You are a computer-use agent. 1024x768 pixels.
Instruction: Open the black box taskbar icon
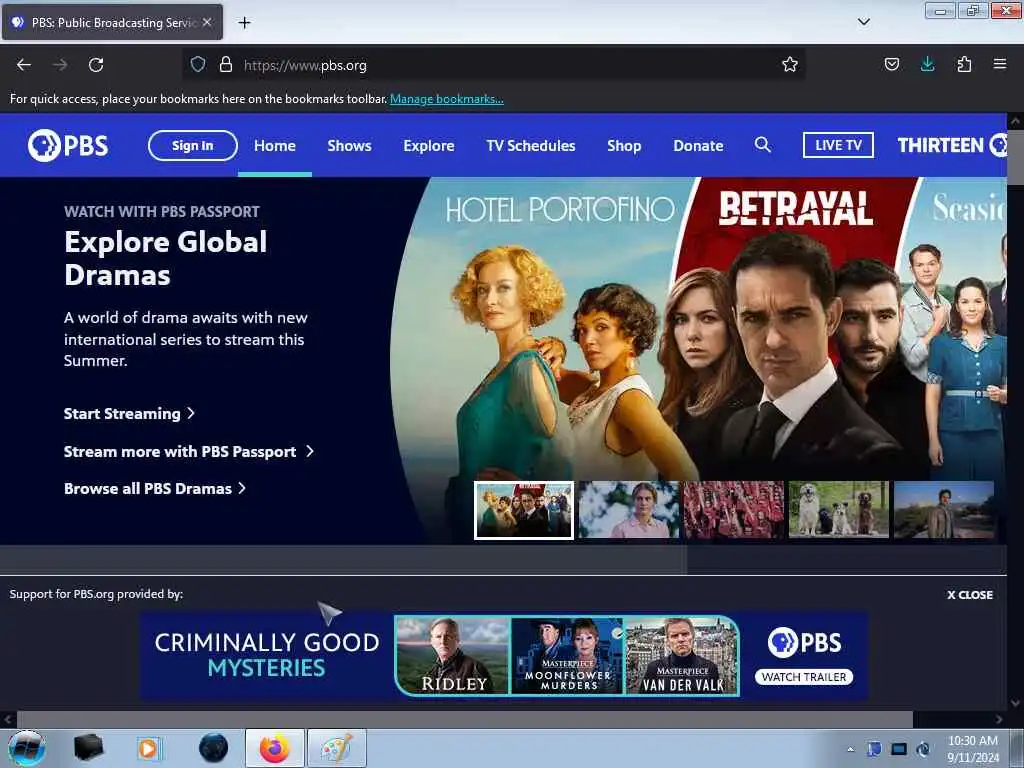88,748
